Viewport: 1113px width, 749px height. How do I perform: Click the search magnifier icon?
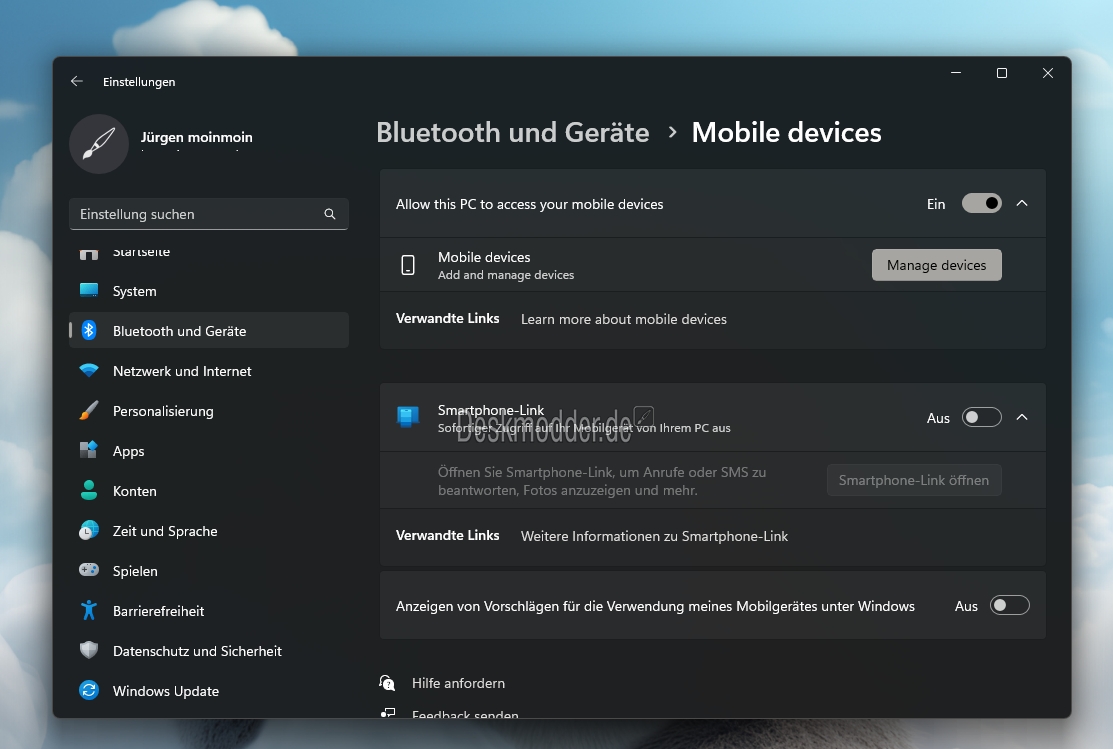point(330,214)
